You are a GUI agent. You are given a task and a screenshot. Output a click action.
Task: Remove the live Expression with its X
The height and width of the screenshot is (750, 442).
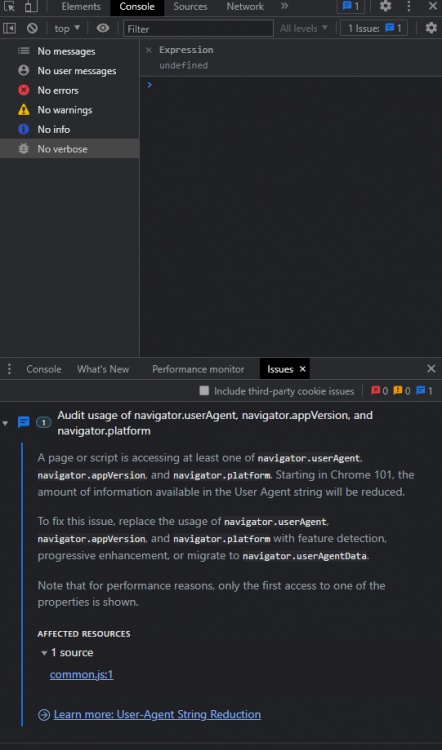click(148, 50)
